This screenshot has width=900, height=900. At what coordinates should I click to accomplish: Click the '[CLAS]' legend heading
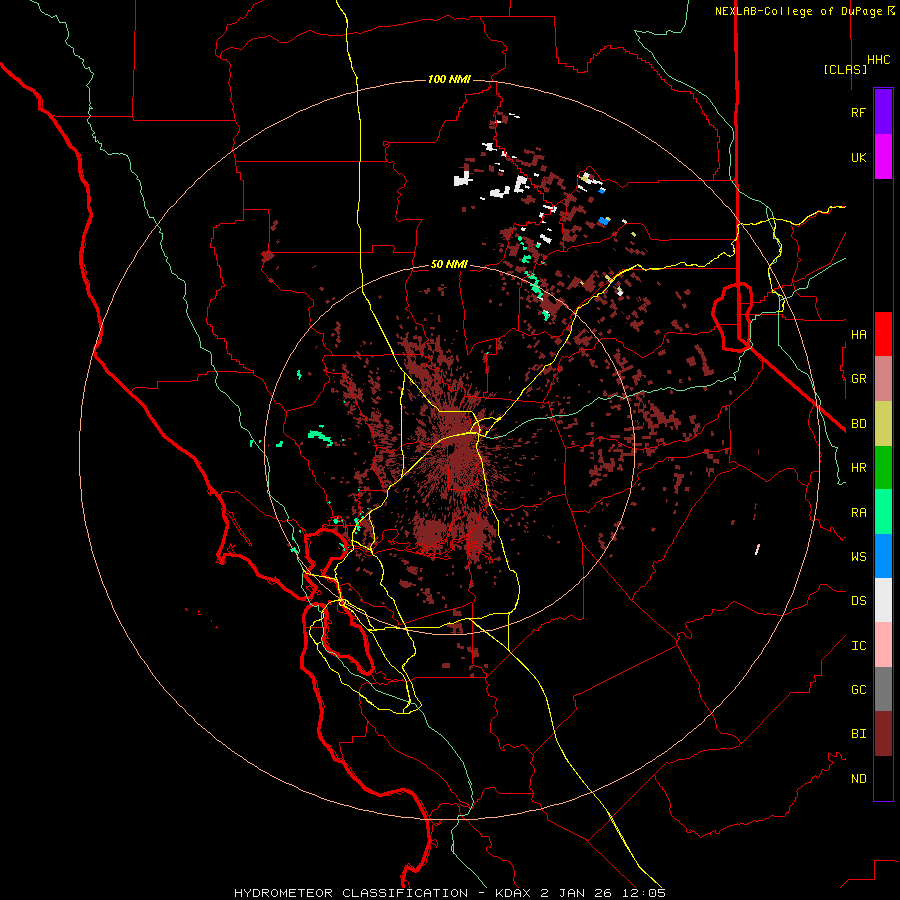click(x=845, y=69)
